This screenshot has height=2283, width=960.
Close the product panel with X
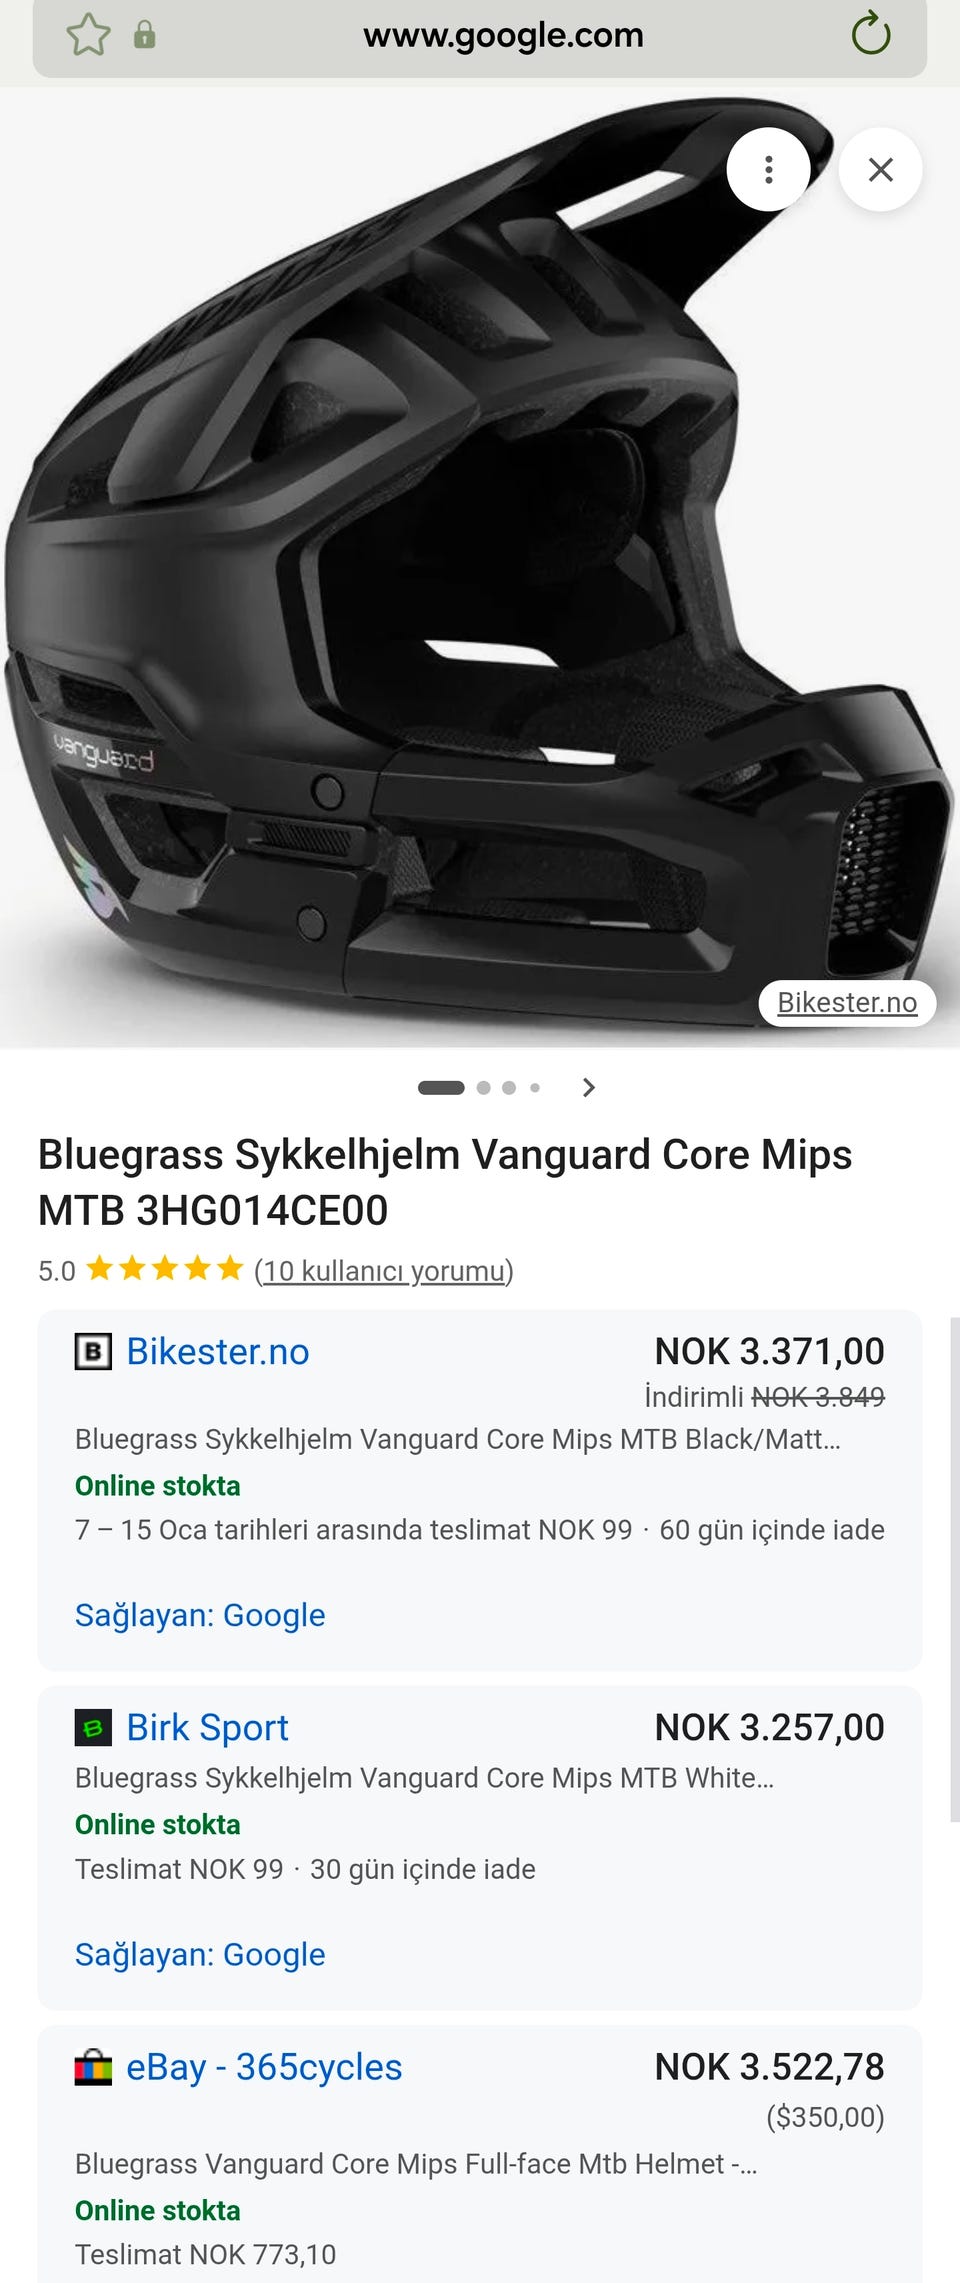pyautogui.click(x=880, y=169)
